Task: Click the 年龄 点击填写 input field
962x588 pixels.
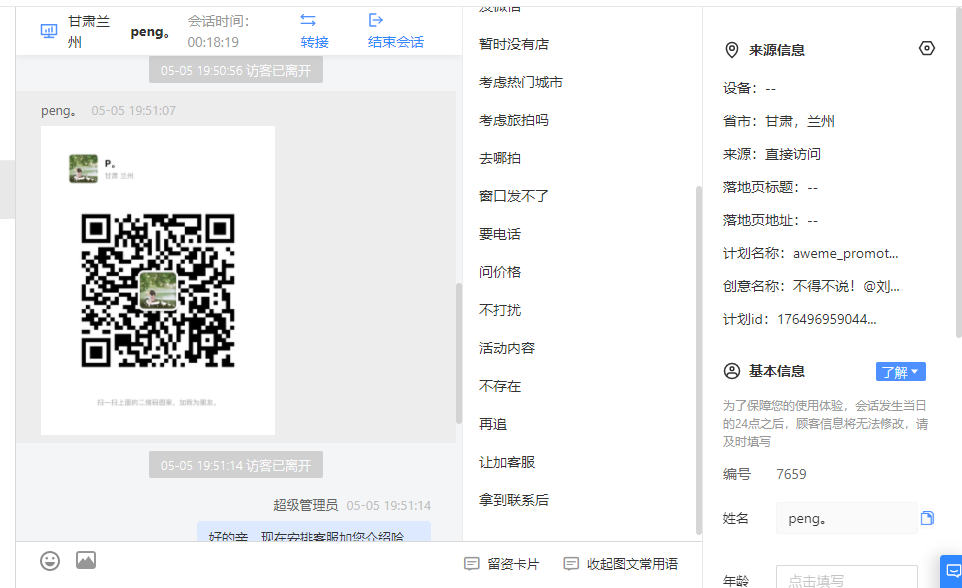Action: (x=847, y=577)
